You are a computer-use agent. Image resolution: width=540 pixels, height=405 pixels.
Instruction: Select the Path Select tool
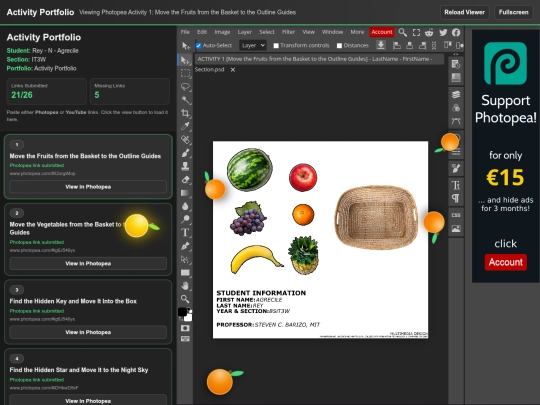[x=185, y=259]
